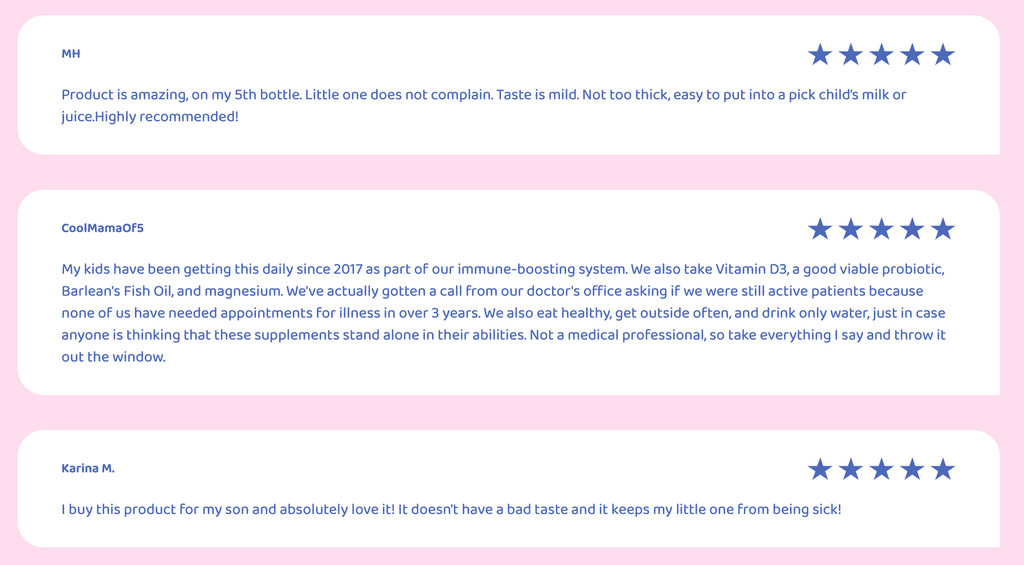Click the fourth star in MH's rating
This screenshot has width=1024, height=565.
click(x=912, y=55)
